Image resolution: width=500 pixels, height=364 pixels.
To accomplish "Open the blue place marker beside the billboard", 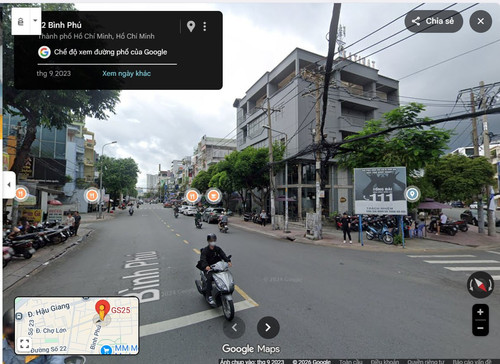I will [412, 194].
